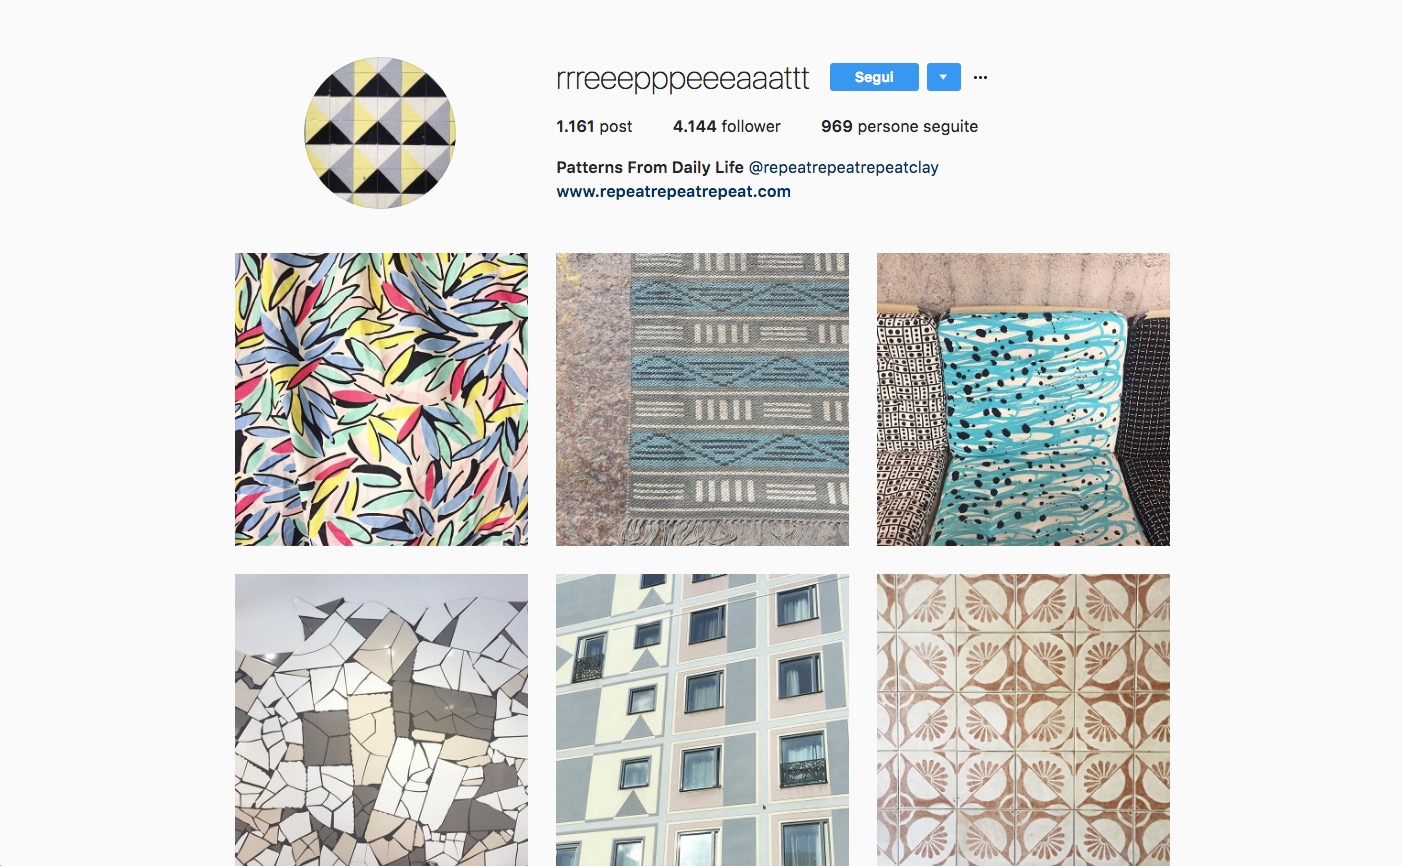Open the colorful leaf pattern post

381,399
